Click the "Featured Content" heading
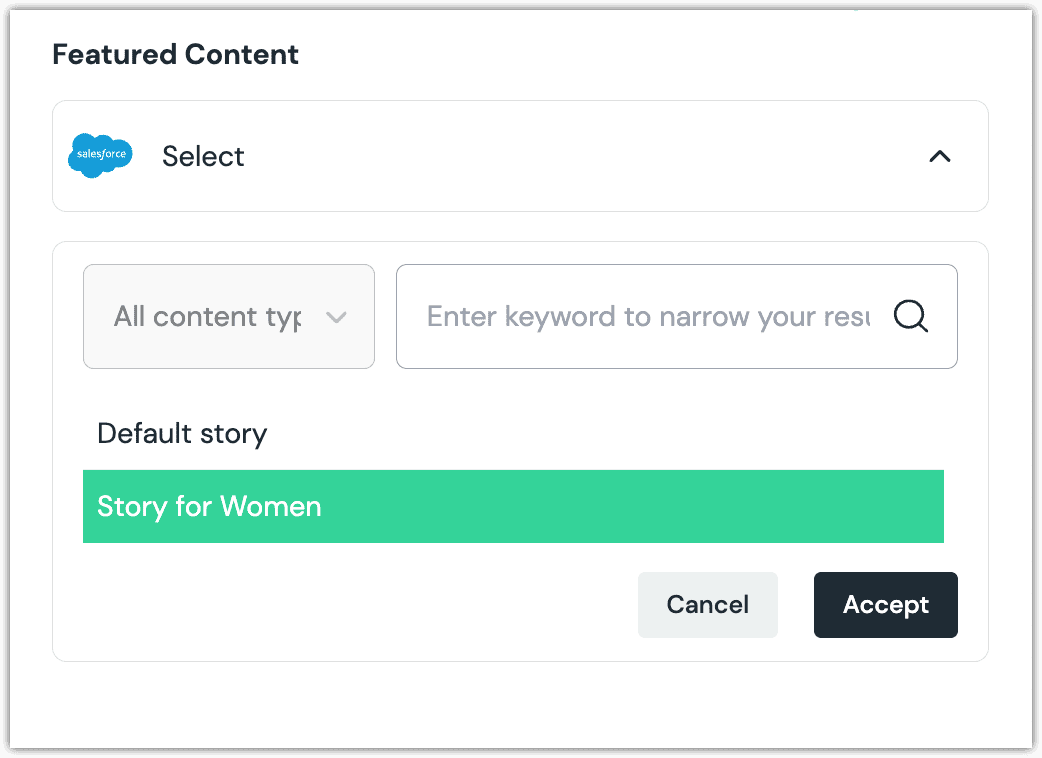The image size is (1042, 758). [x=175, y=54]
